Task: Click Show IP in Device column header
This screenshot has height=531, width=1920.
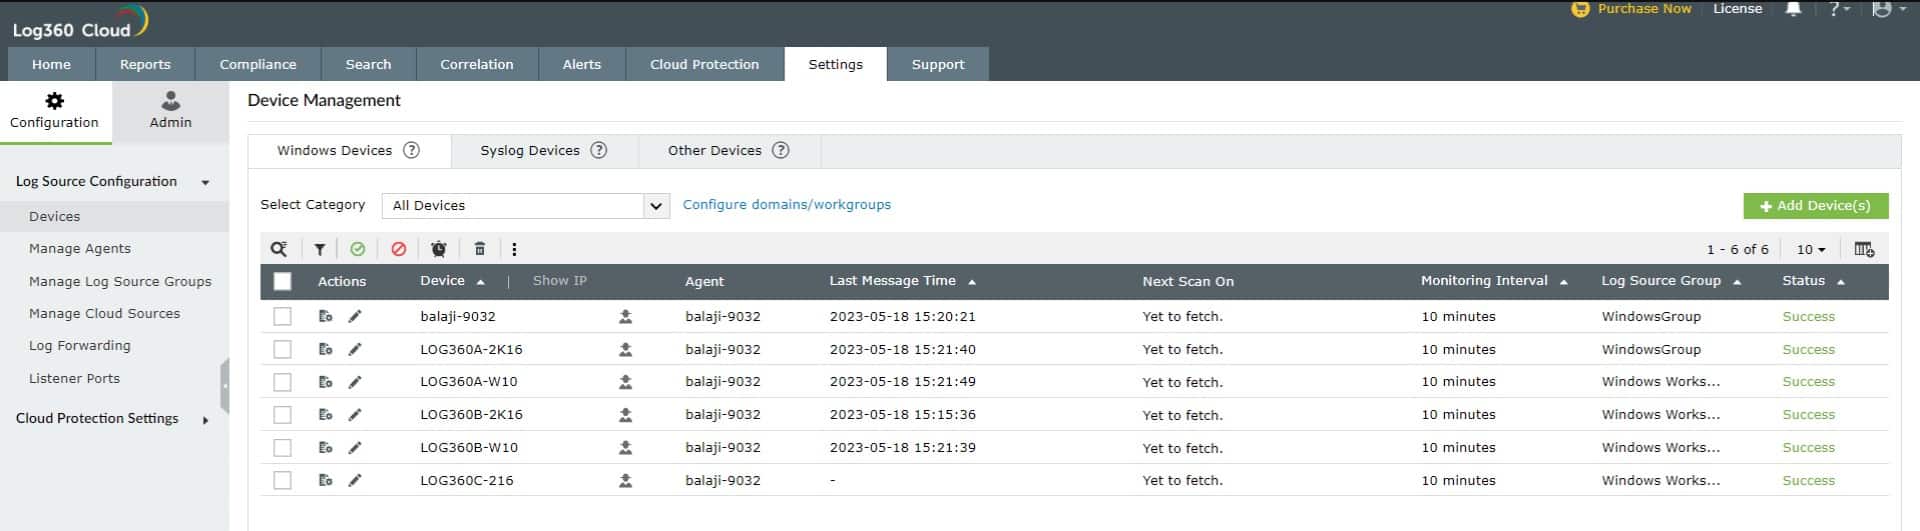Action: tap(560, 281)
